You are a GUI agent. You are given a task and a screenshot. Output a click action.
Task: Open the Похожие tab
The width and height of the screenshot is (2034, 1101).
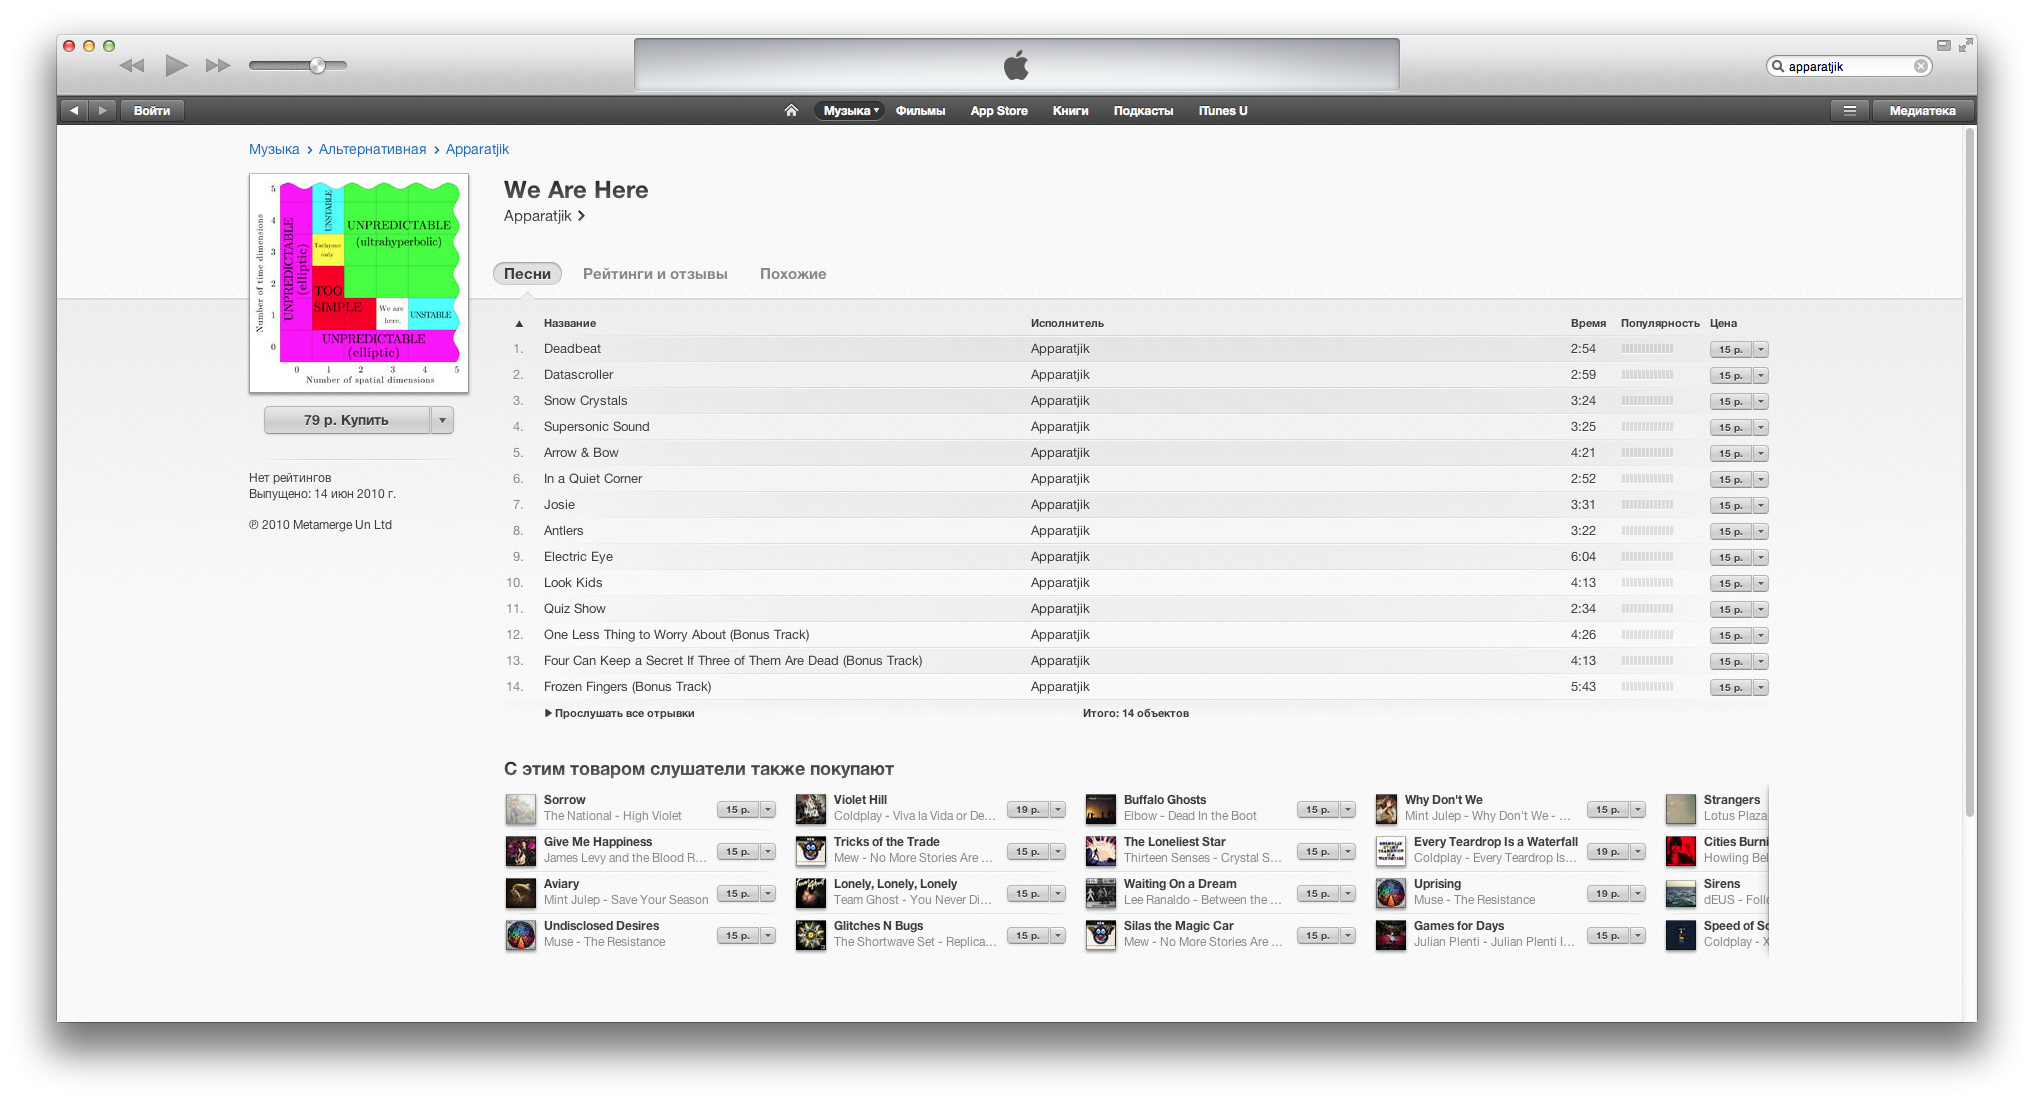793,274
